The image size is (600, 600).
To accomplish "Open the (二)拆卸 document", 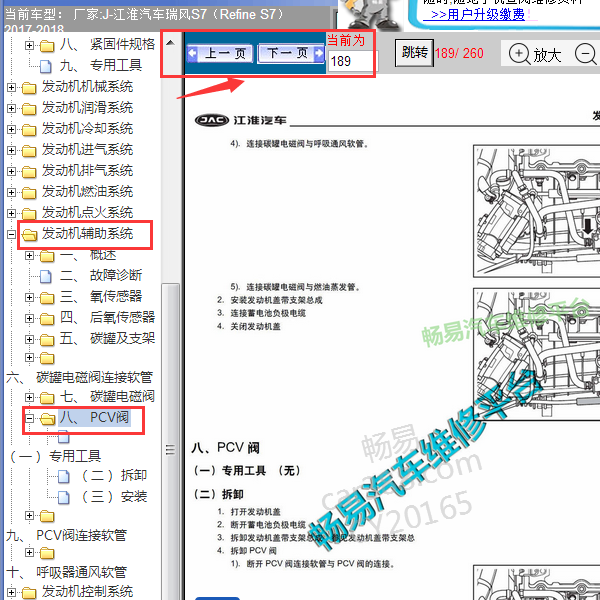I will (114, 476).
